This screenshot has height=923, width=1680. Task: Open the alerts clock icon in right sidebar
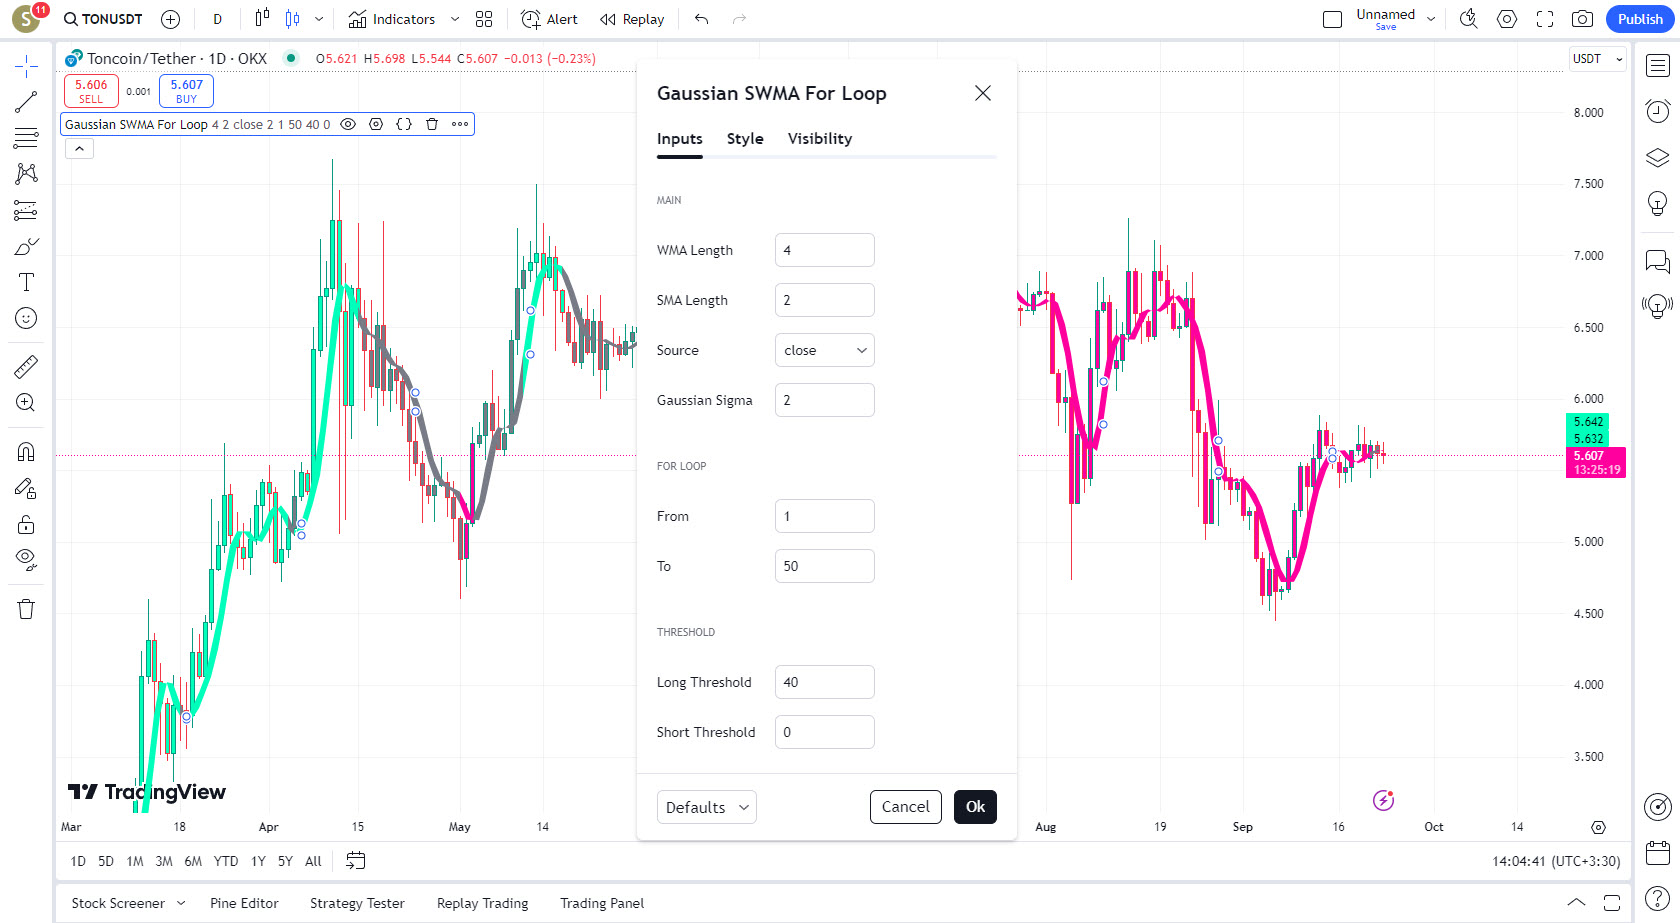pyautogui.click(x=1658, y=111)
